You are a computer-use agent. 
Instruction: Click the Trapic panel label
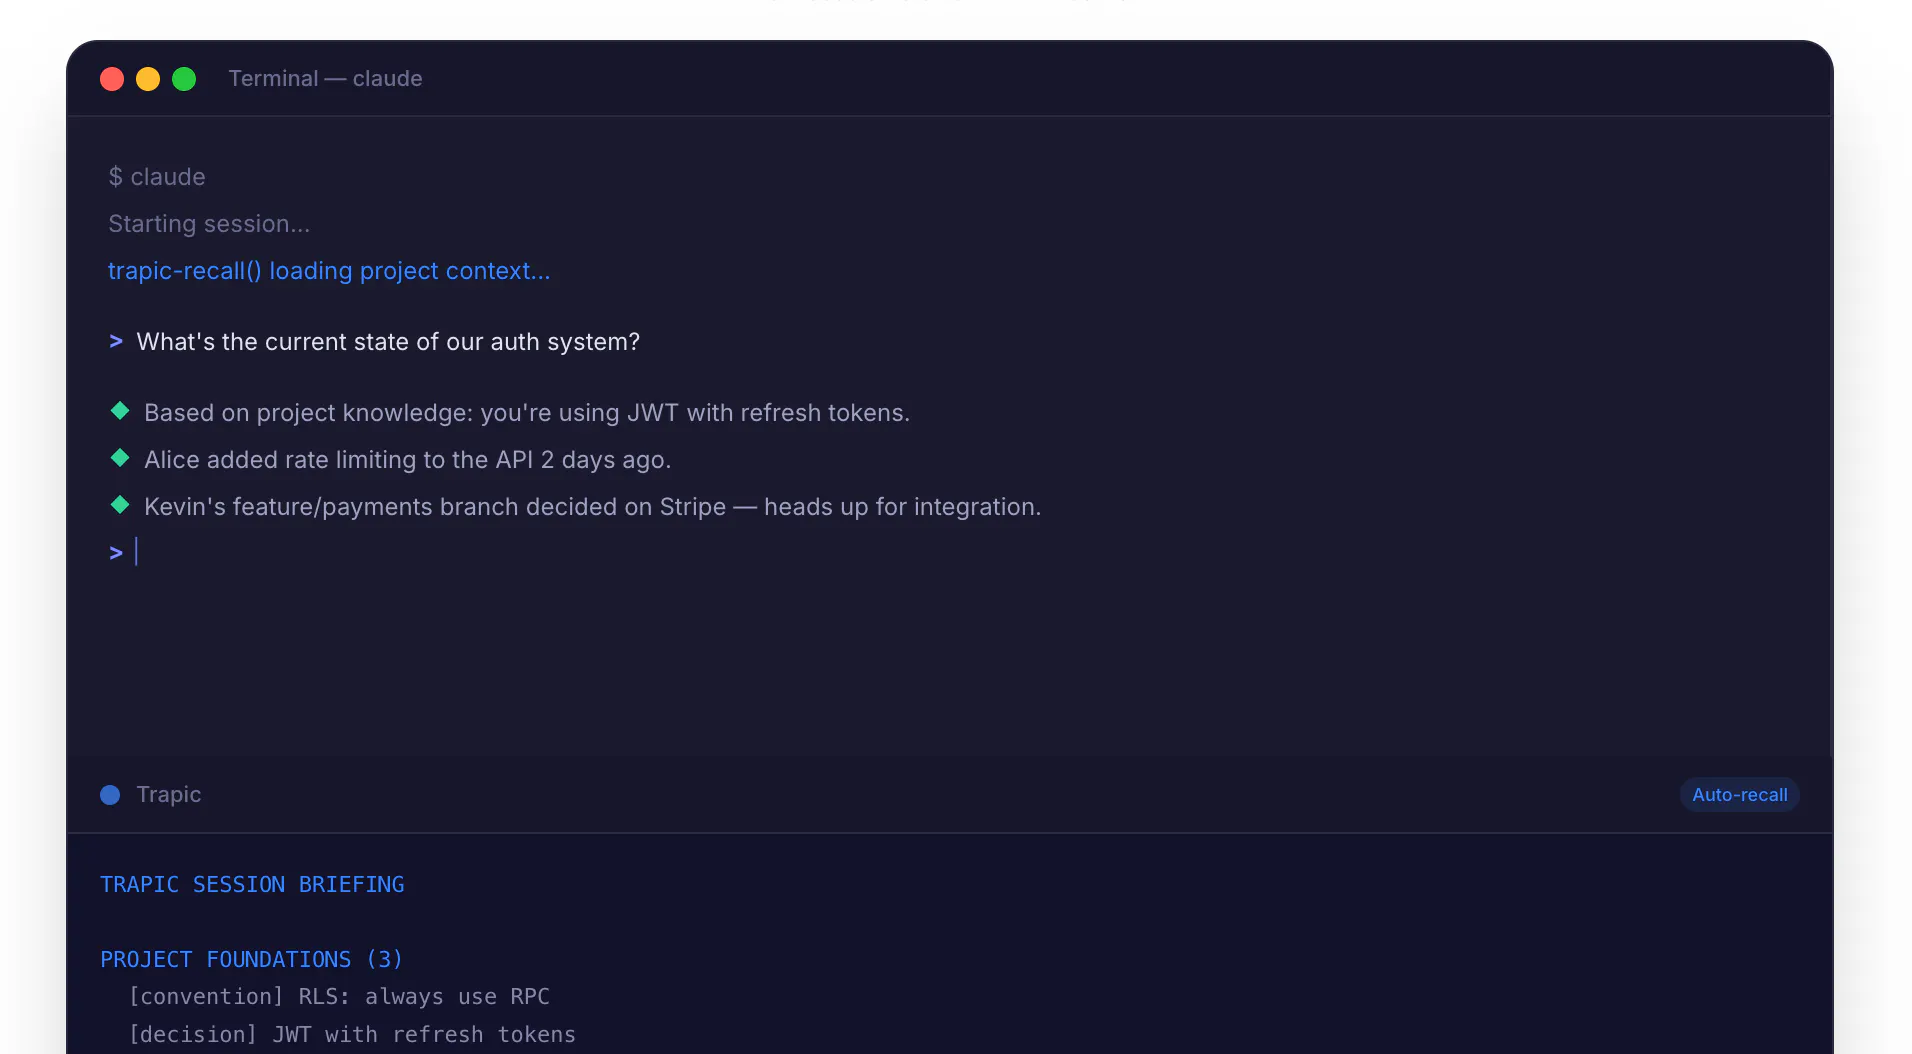(169, 795)
